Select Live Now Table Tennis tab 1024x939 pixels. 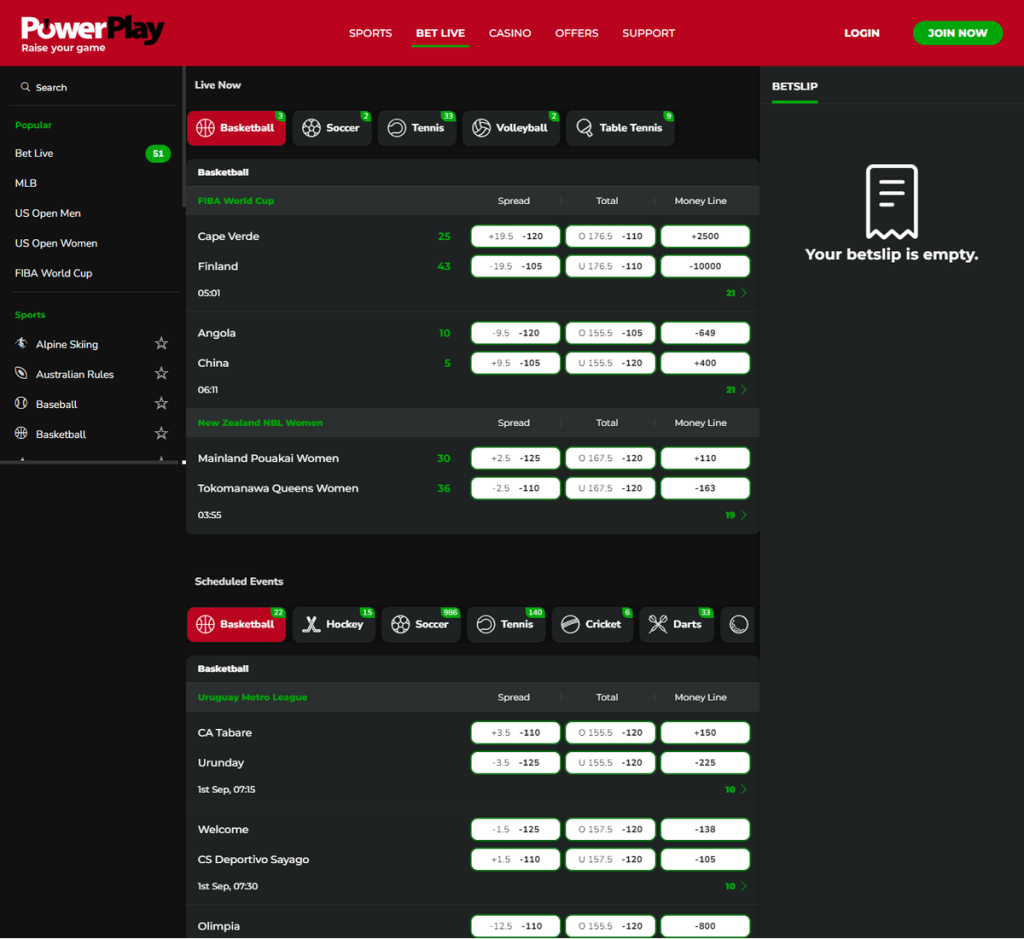pyautogui.click(x=620, y=128)
